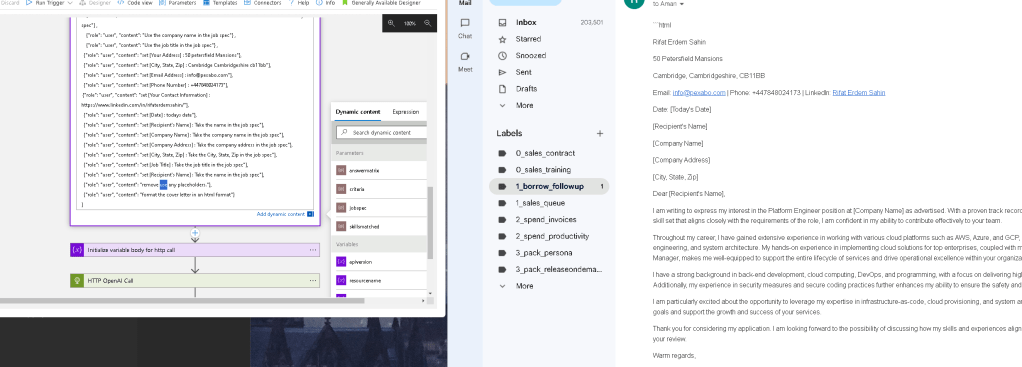The height and width of the screenshot is (367, 1022).
Task: Click the Initialize variable step icon
Action: coord(76,250)
